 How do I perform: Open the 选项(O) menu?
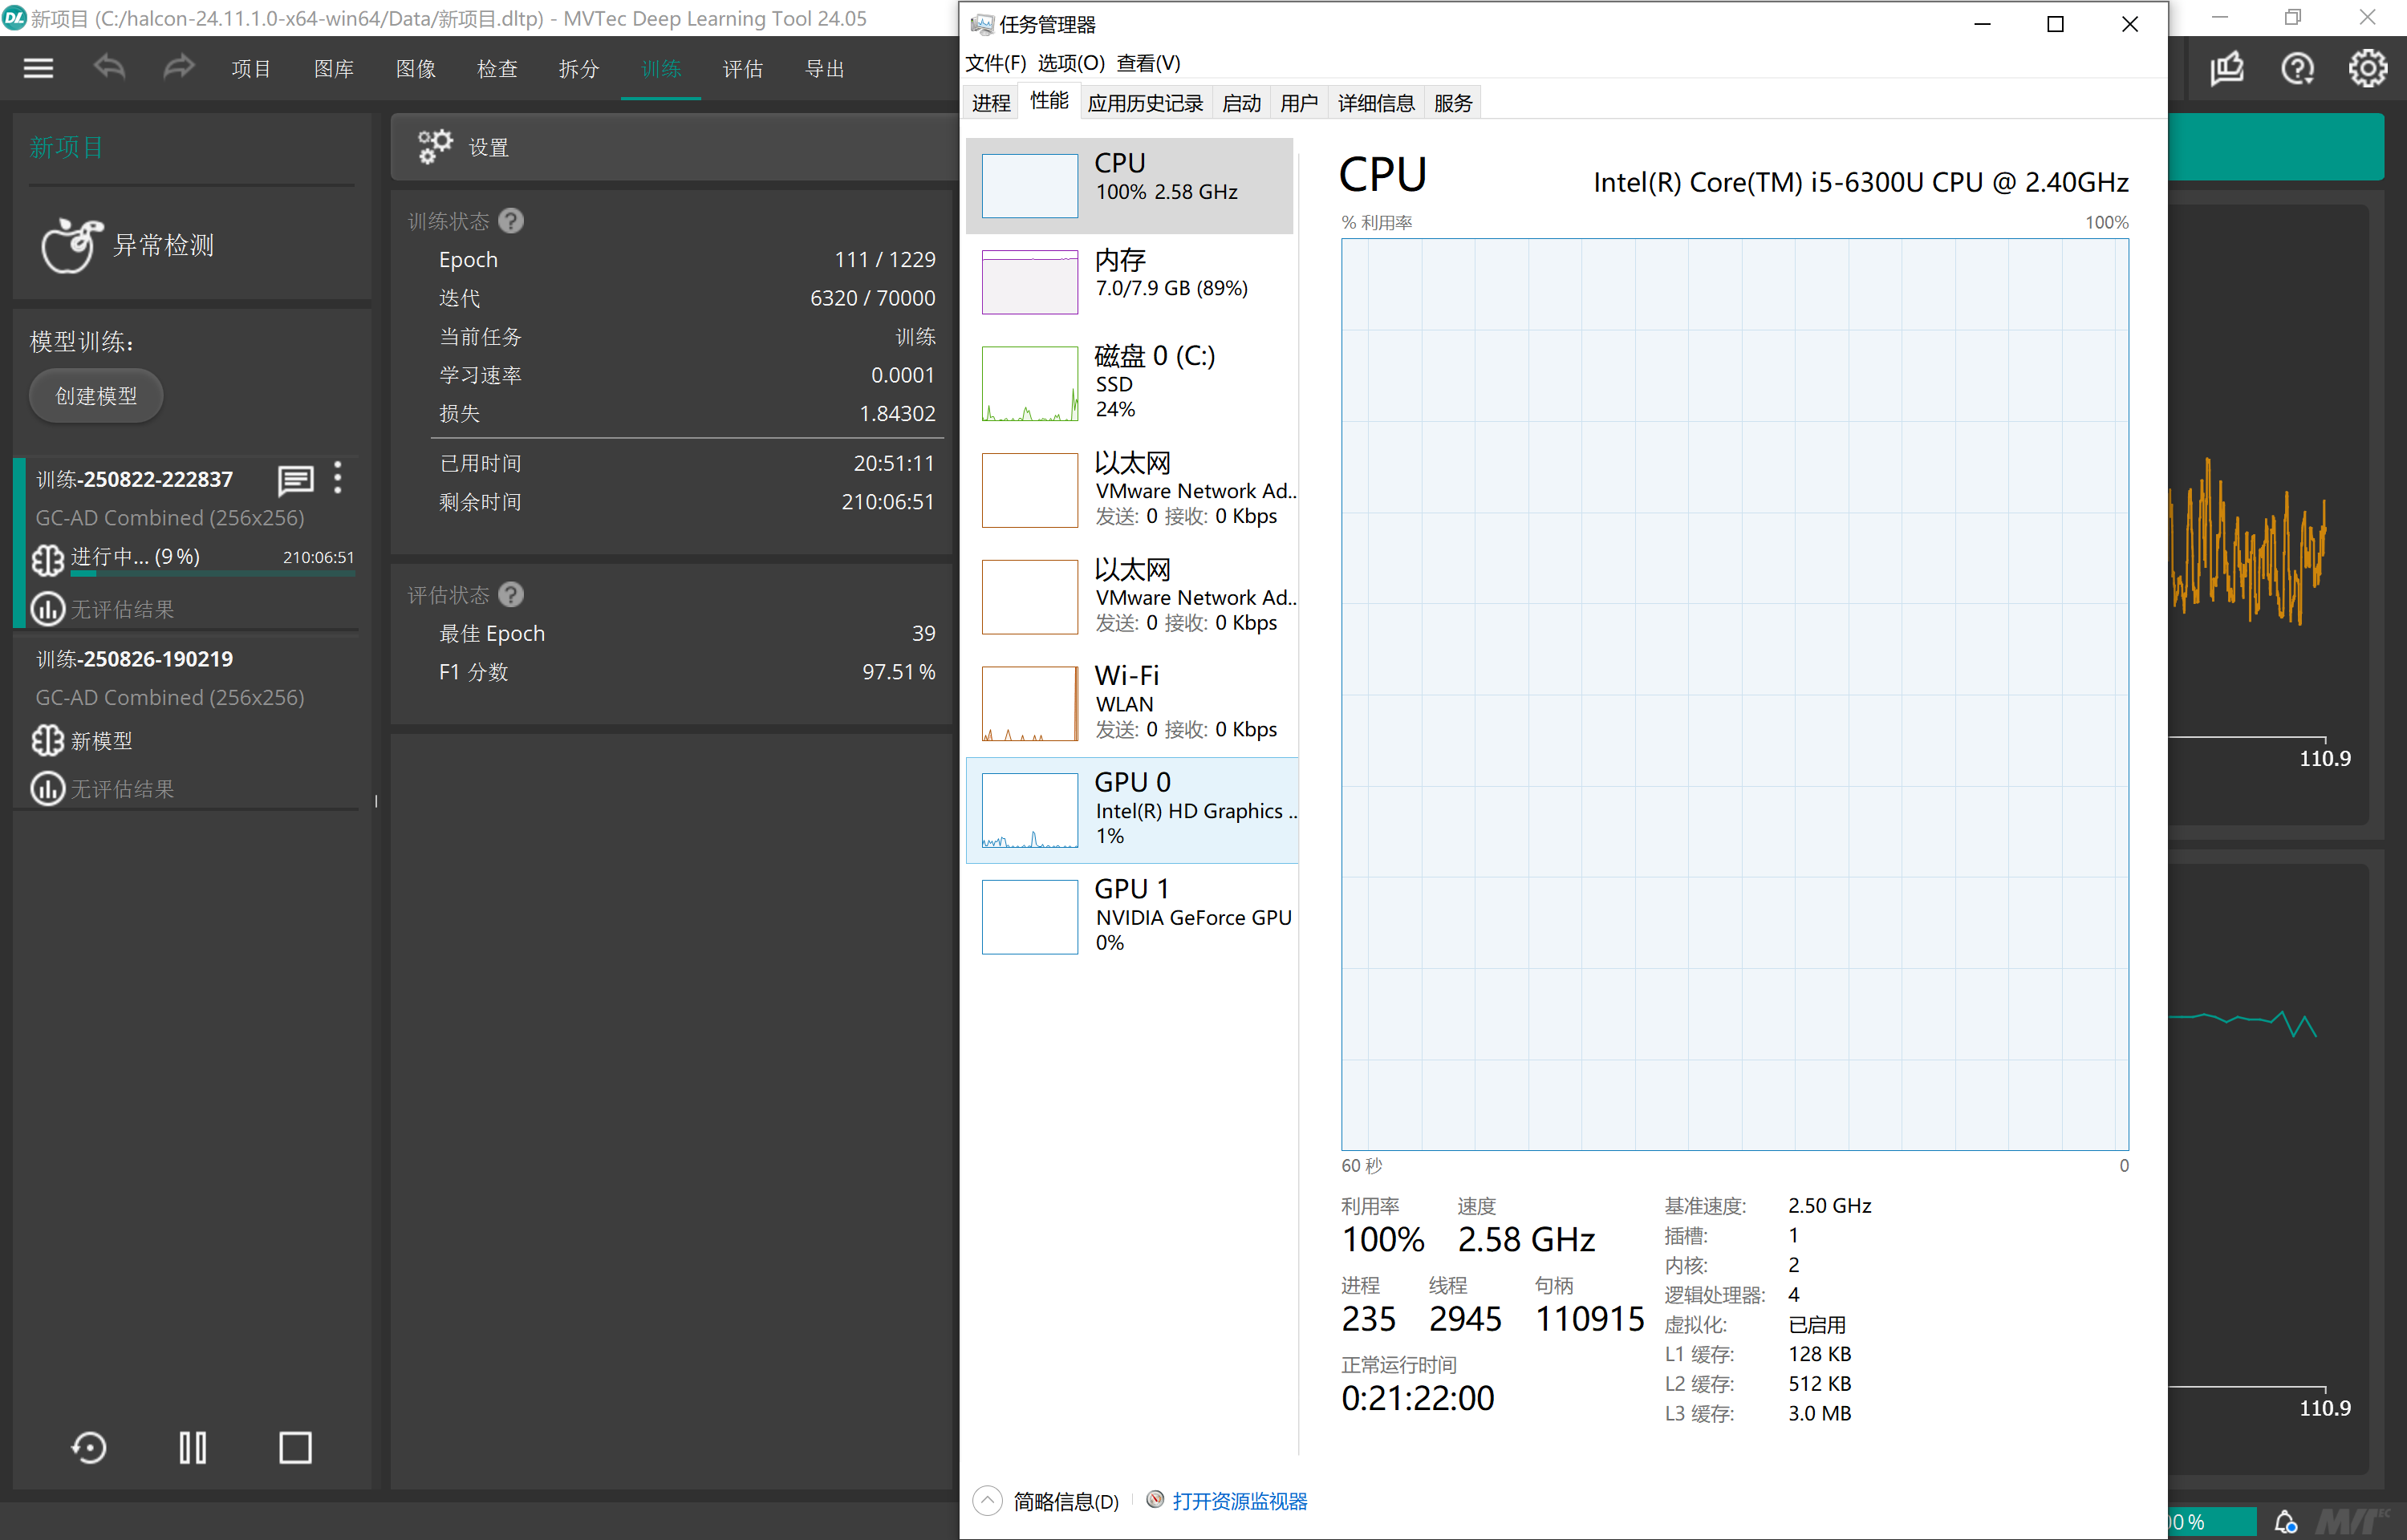[1070, 63]
